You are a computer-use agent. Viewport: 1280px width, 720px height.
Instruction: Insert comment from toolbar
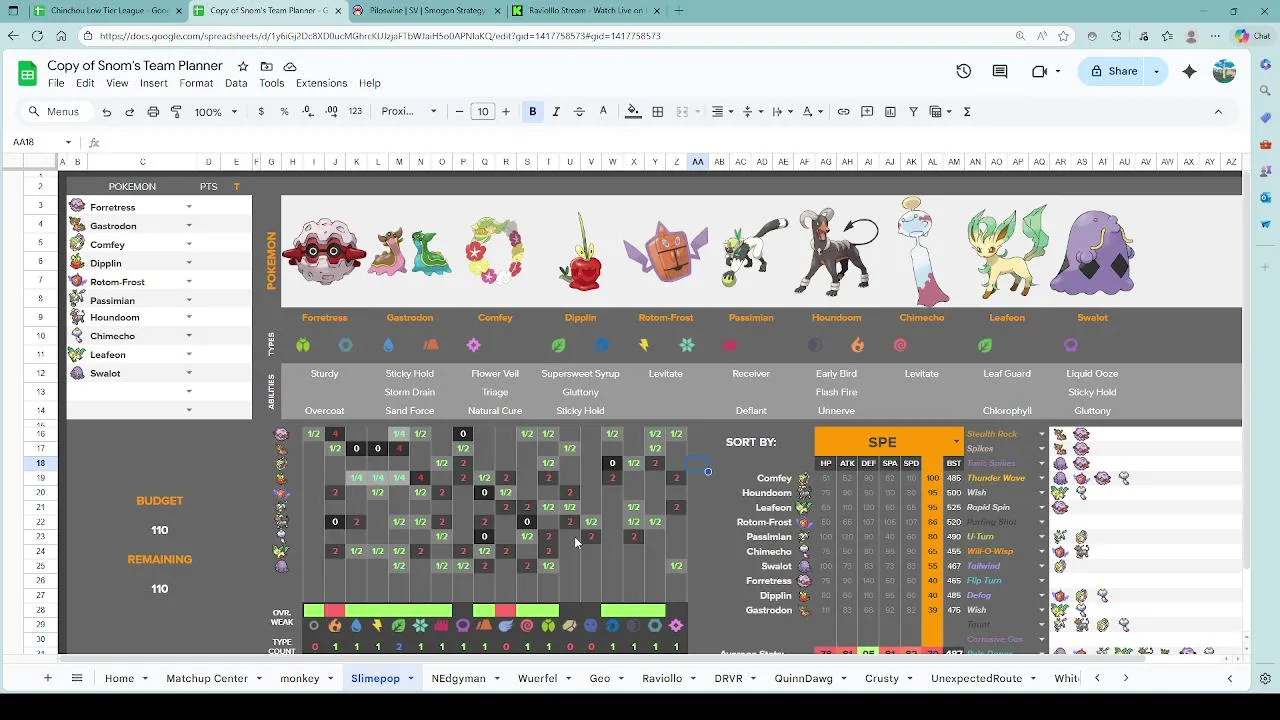click(x=867, y=112)
